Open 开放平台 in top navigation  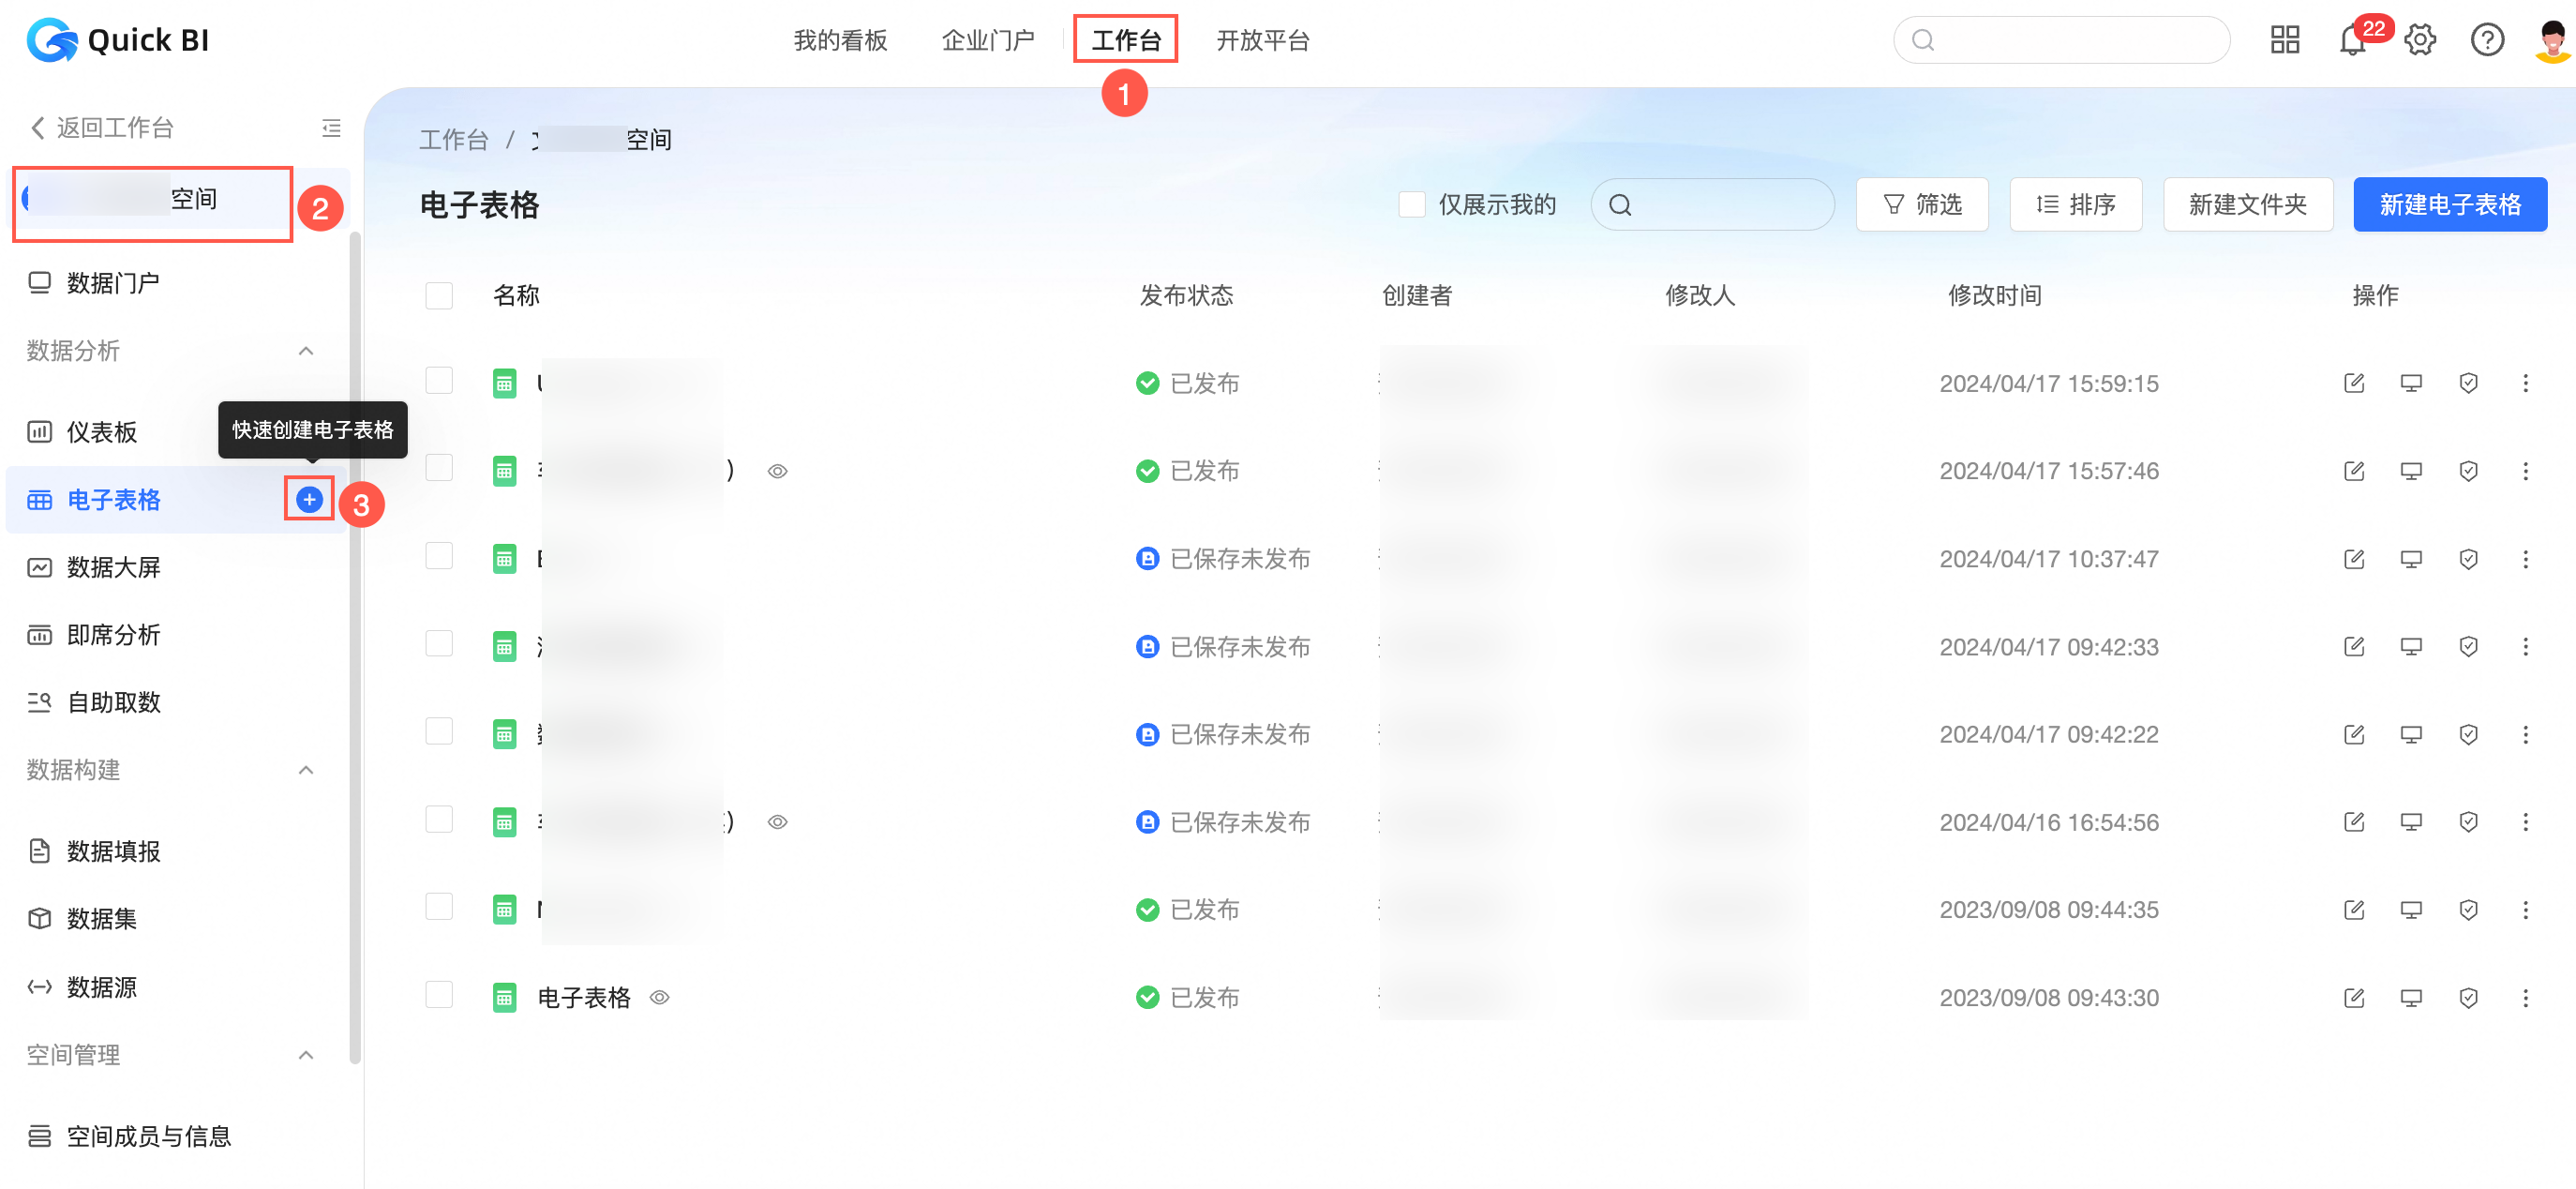(1262, 41)
